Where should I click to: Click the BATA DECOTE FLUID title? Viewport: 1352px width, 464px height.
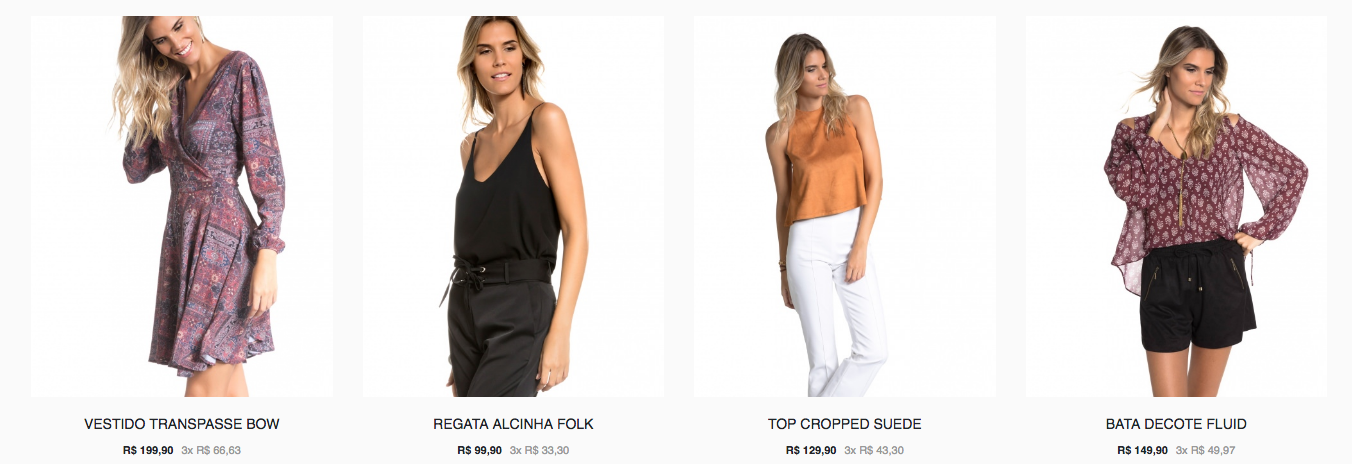tap(1176, 424)
